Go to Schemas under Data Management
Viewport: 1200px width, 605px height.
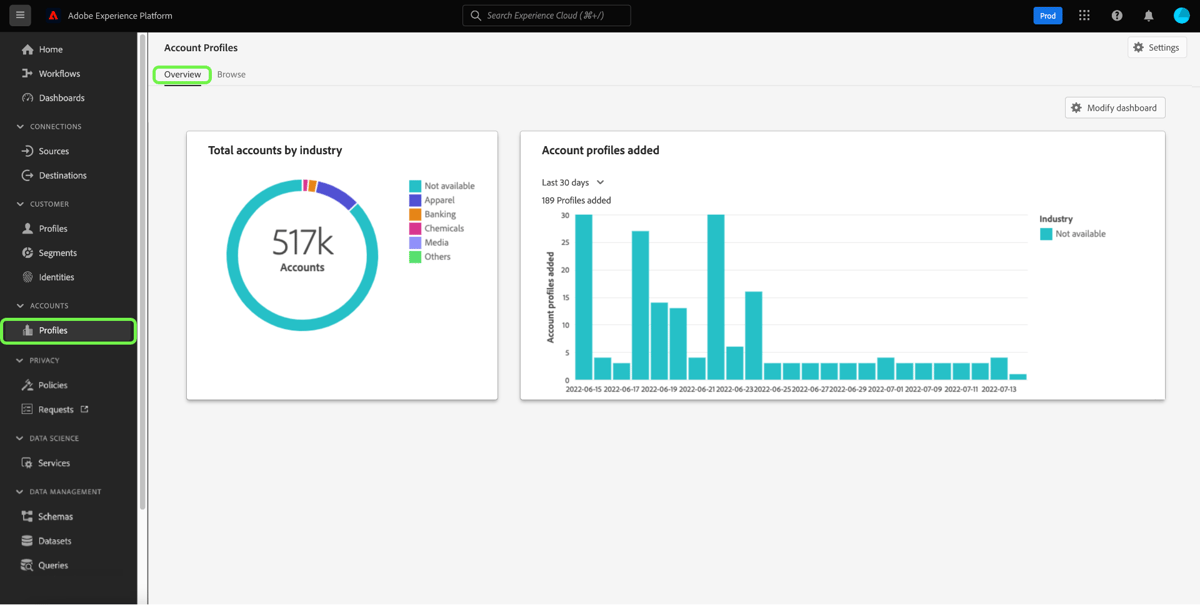pyautogui.click(x=54, y=515)
